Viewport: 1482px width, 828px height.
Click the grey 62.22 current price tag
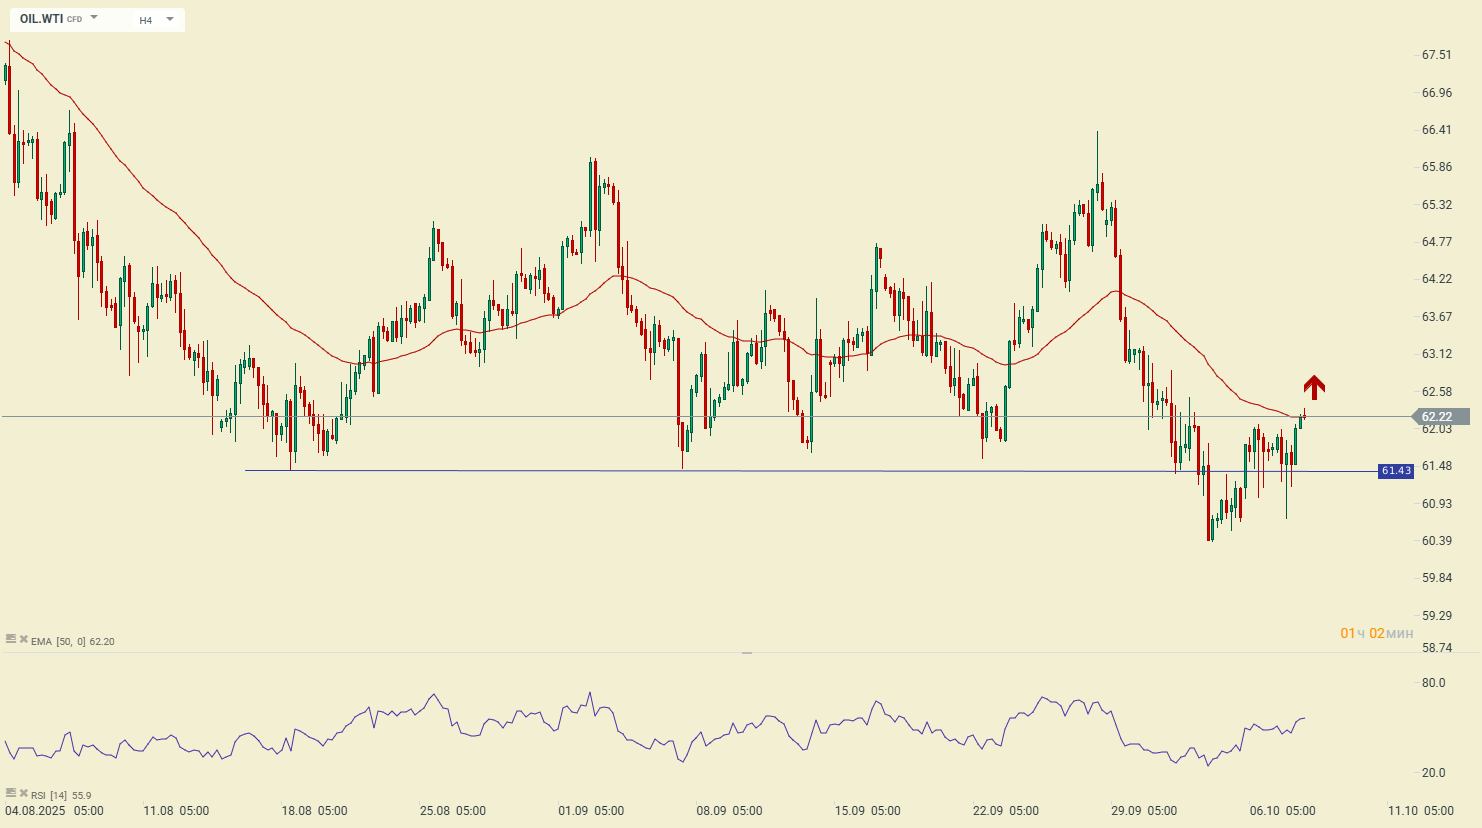[x=1438, y=417]
